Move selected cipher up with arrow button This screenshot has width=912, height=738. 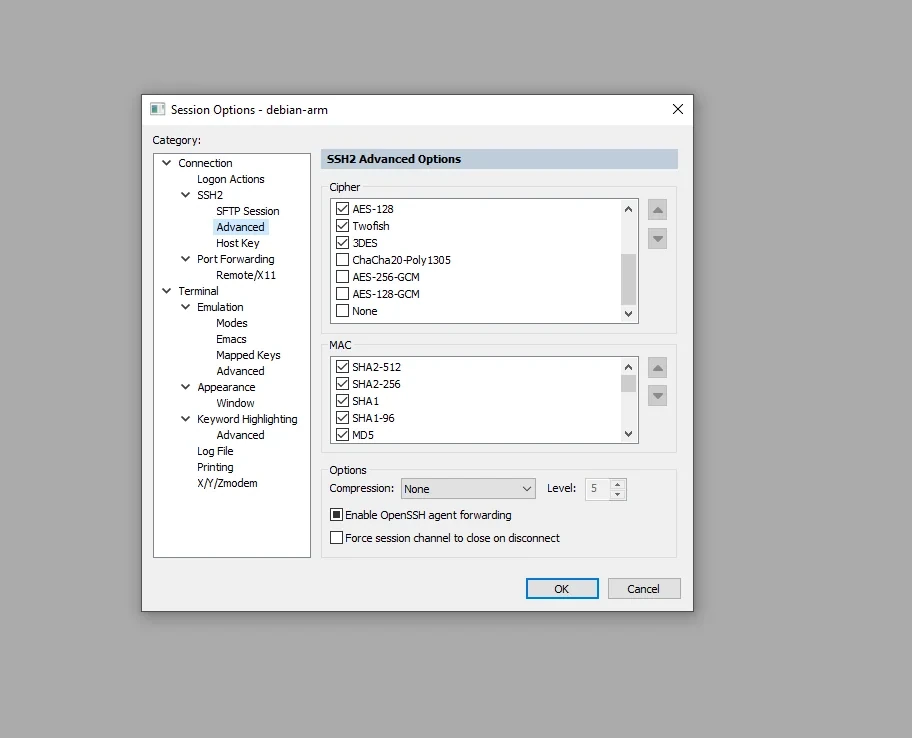(657, 210)
